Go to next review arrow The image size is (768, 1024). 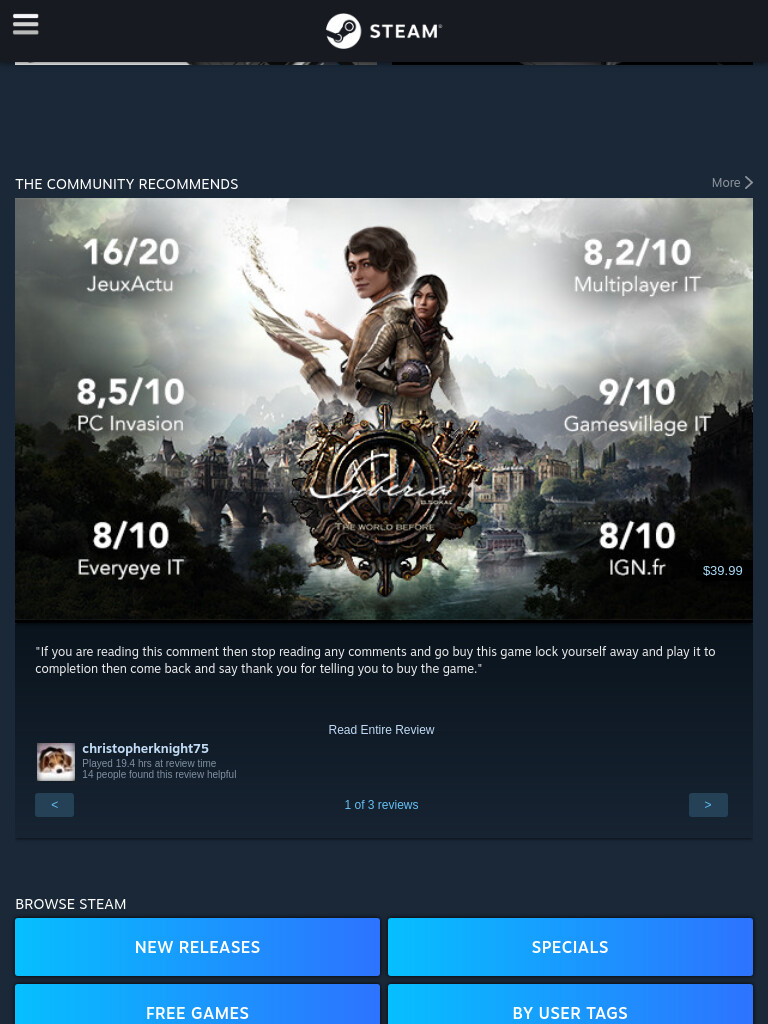click(708, 805)
